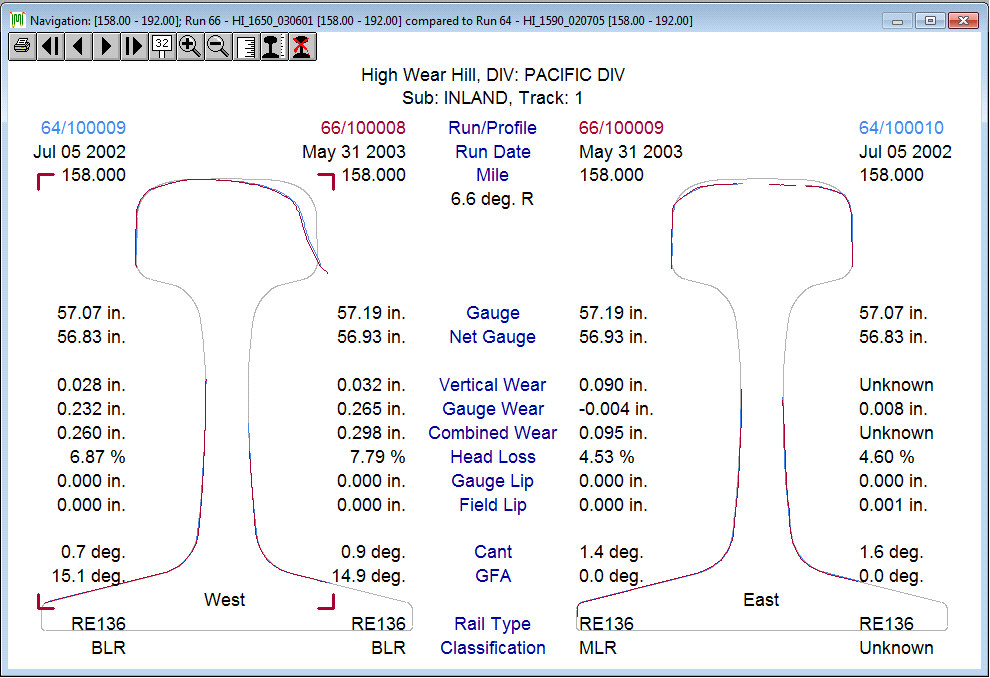
Task: Advance to the next profile
Action: 106,47
